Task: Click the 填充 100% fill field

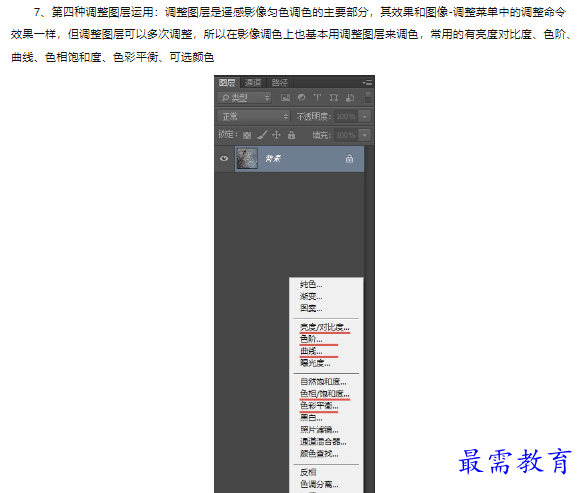Action: (346, 135)
